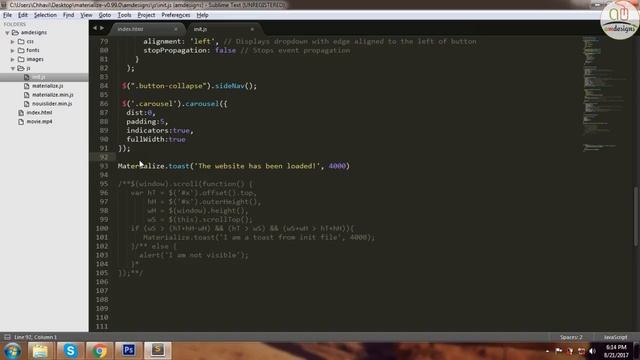Open materialize.js in the sidebar
Viewport: 640px width, 360px height.
(x=47, y=86)
